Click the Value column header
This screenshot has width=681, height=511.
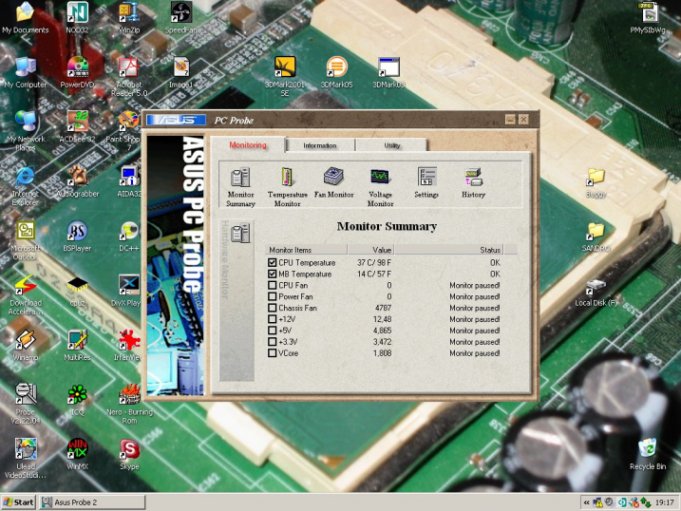(370, 250)
